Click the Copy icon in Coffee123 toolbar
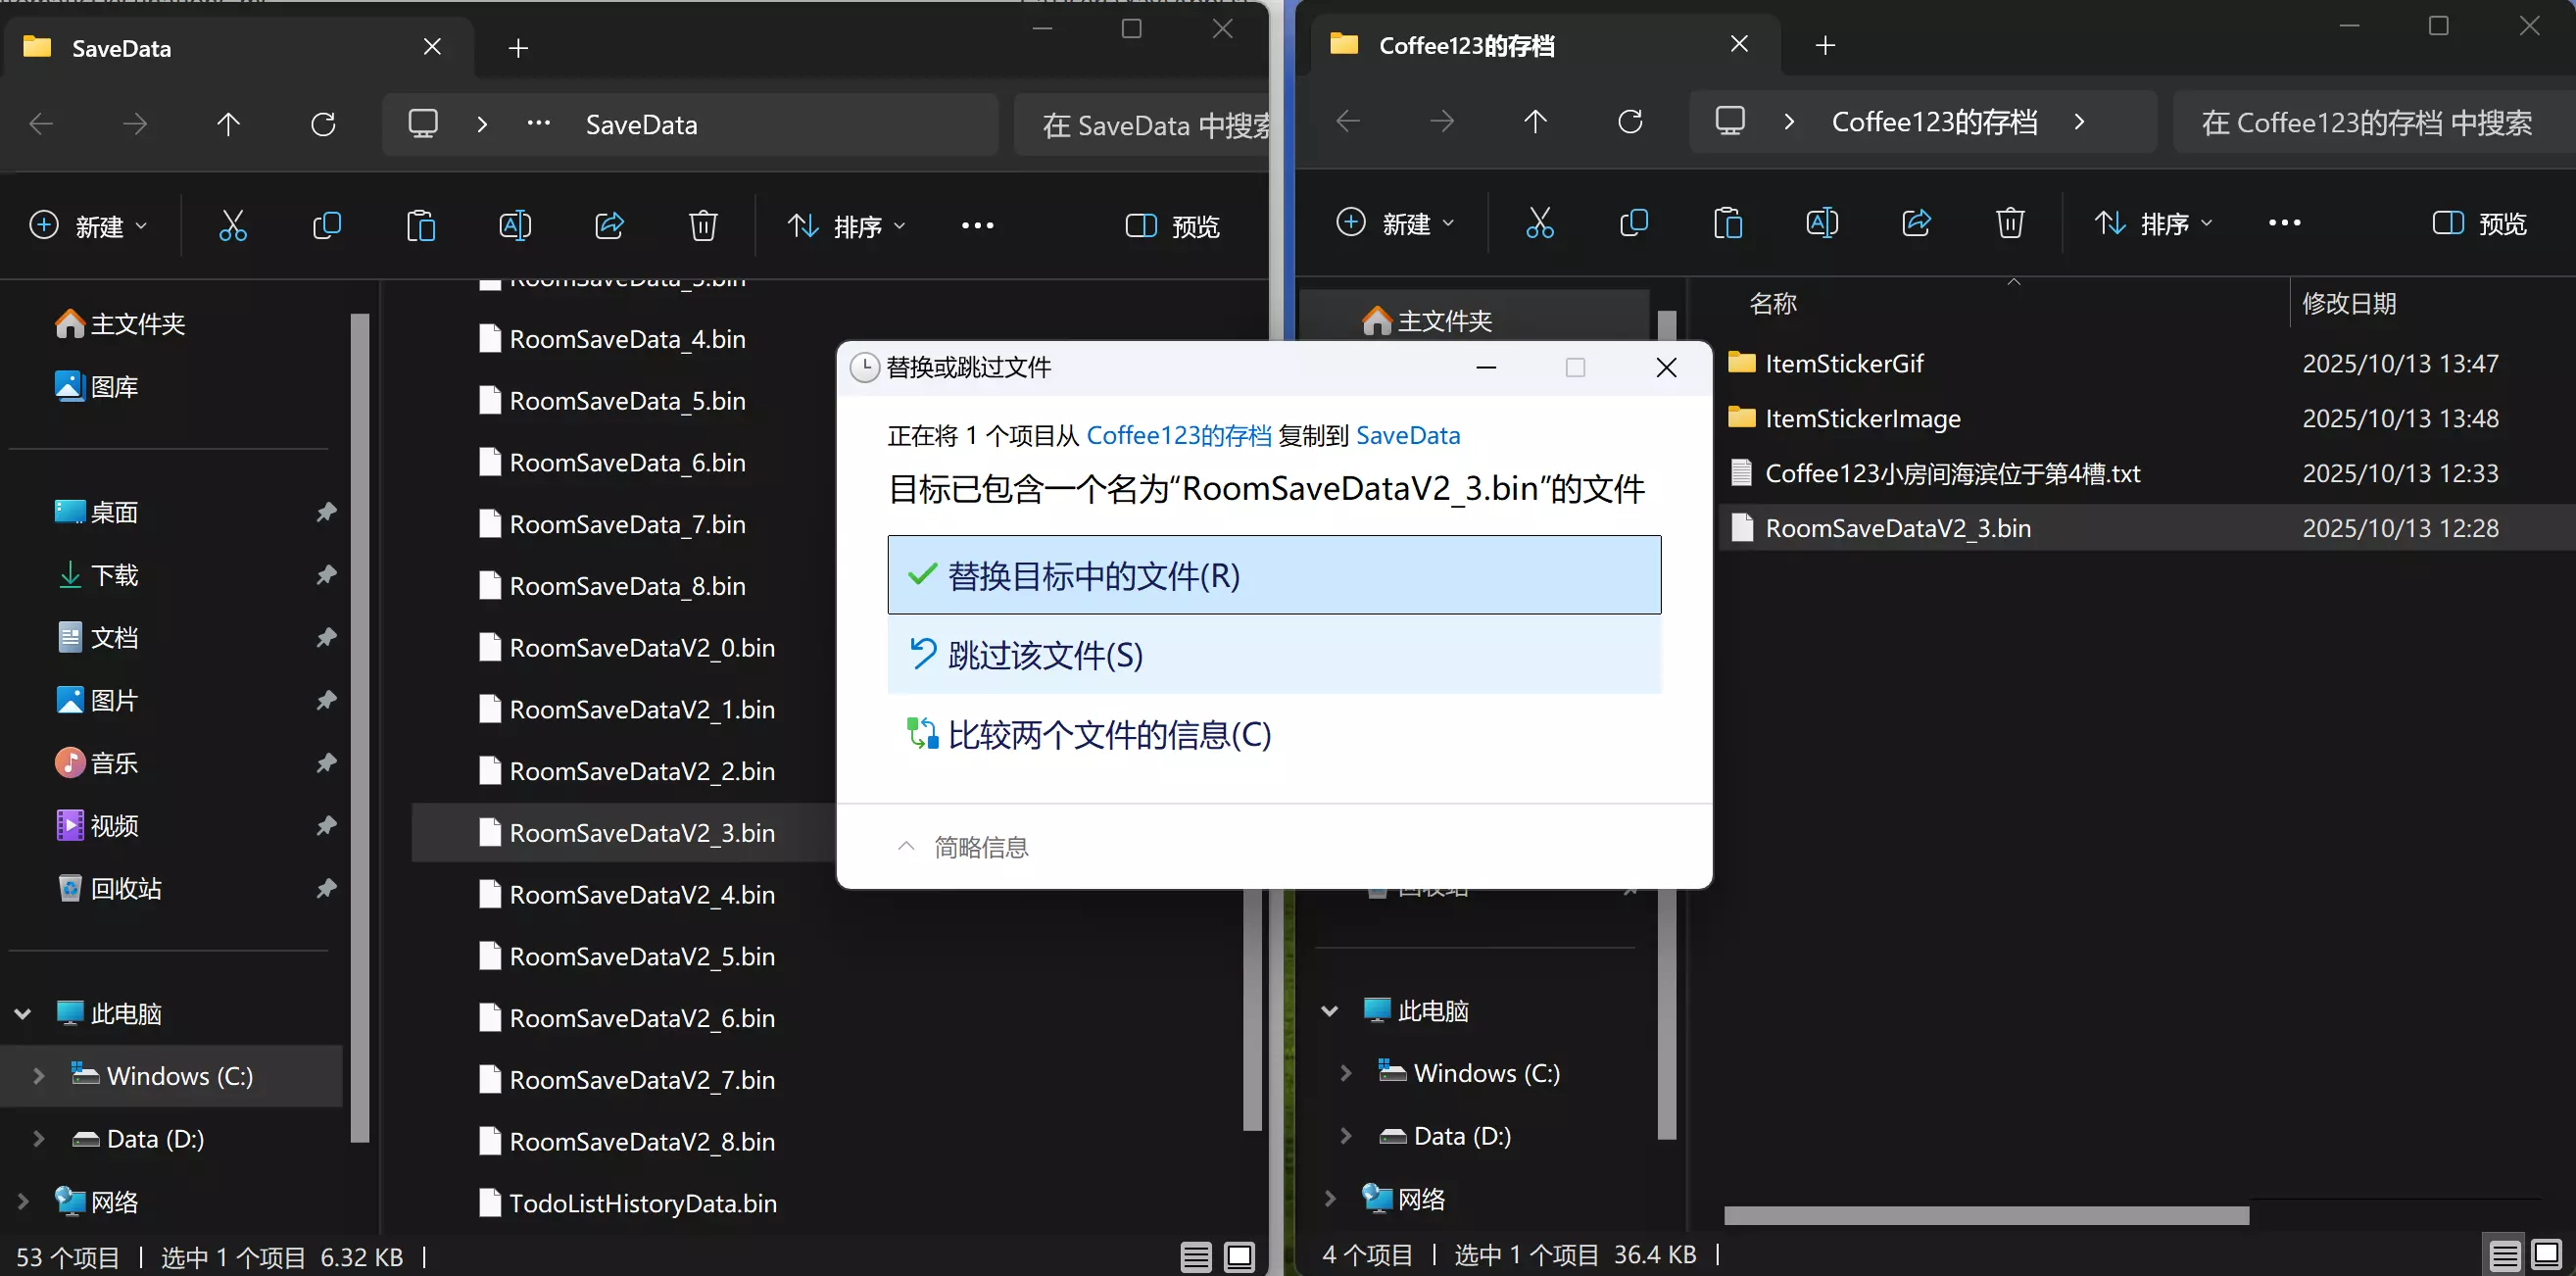 coord(1634,223)
